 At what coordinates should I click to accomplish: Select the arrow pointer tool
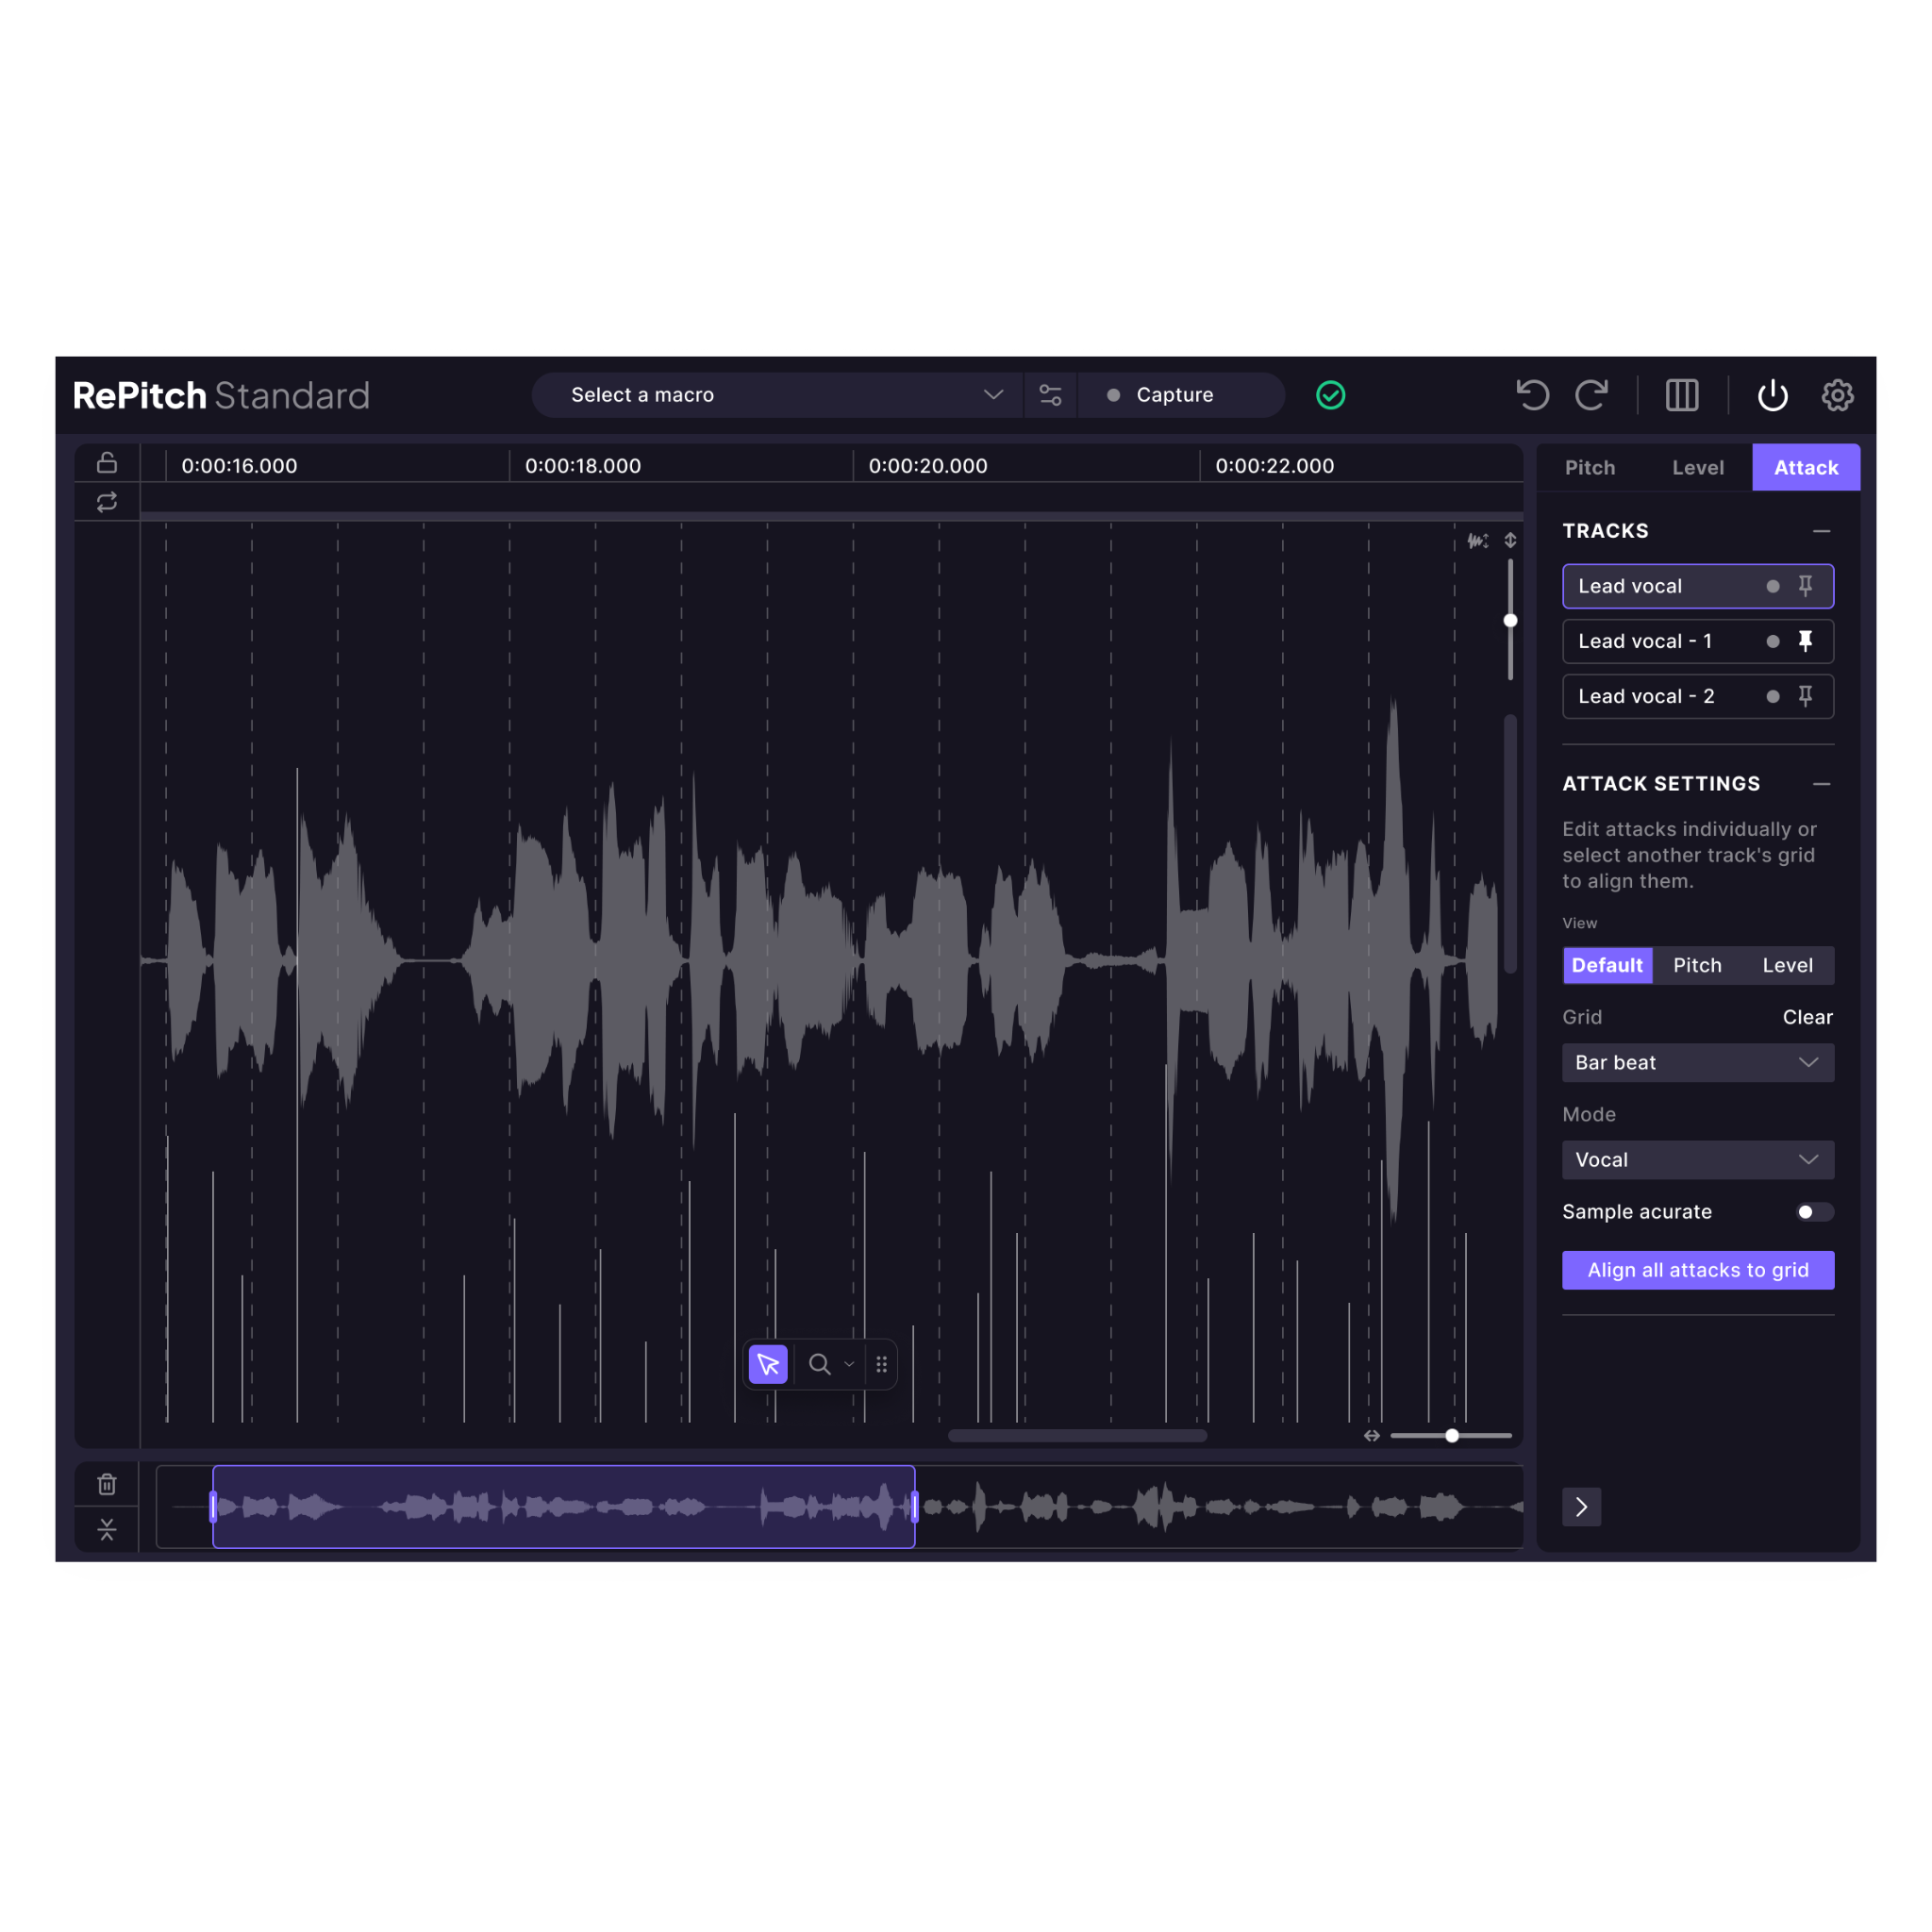coord(768,1364)
